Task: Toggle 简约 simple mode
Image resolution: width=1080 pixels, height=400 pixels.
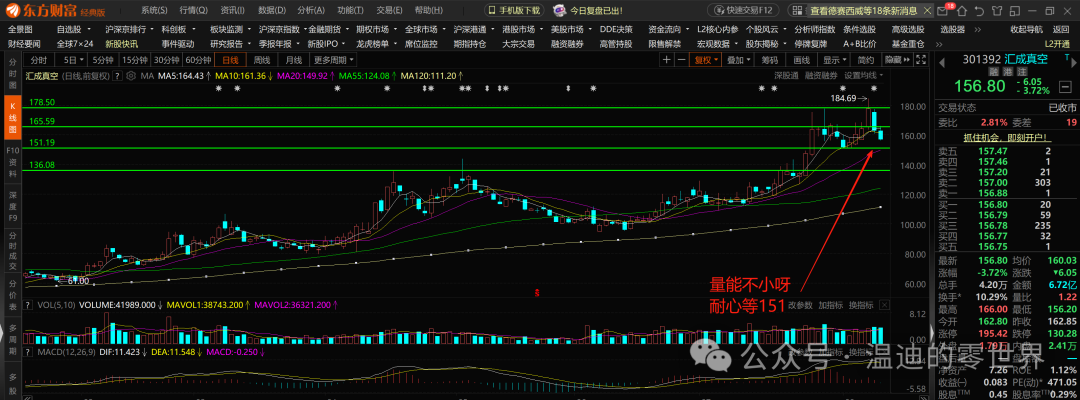Action: pyautogui.click(x=867, y=60)
